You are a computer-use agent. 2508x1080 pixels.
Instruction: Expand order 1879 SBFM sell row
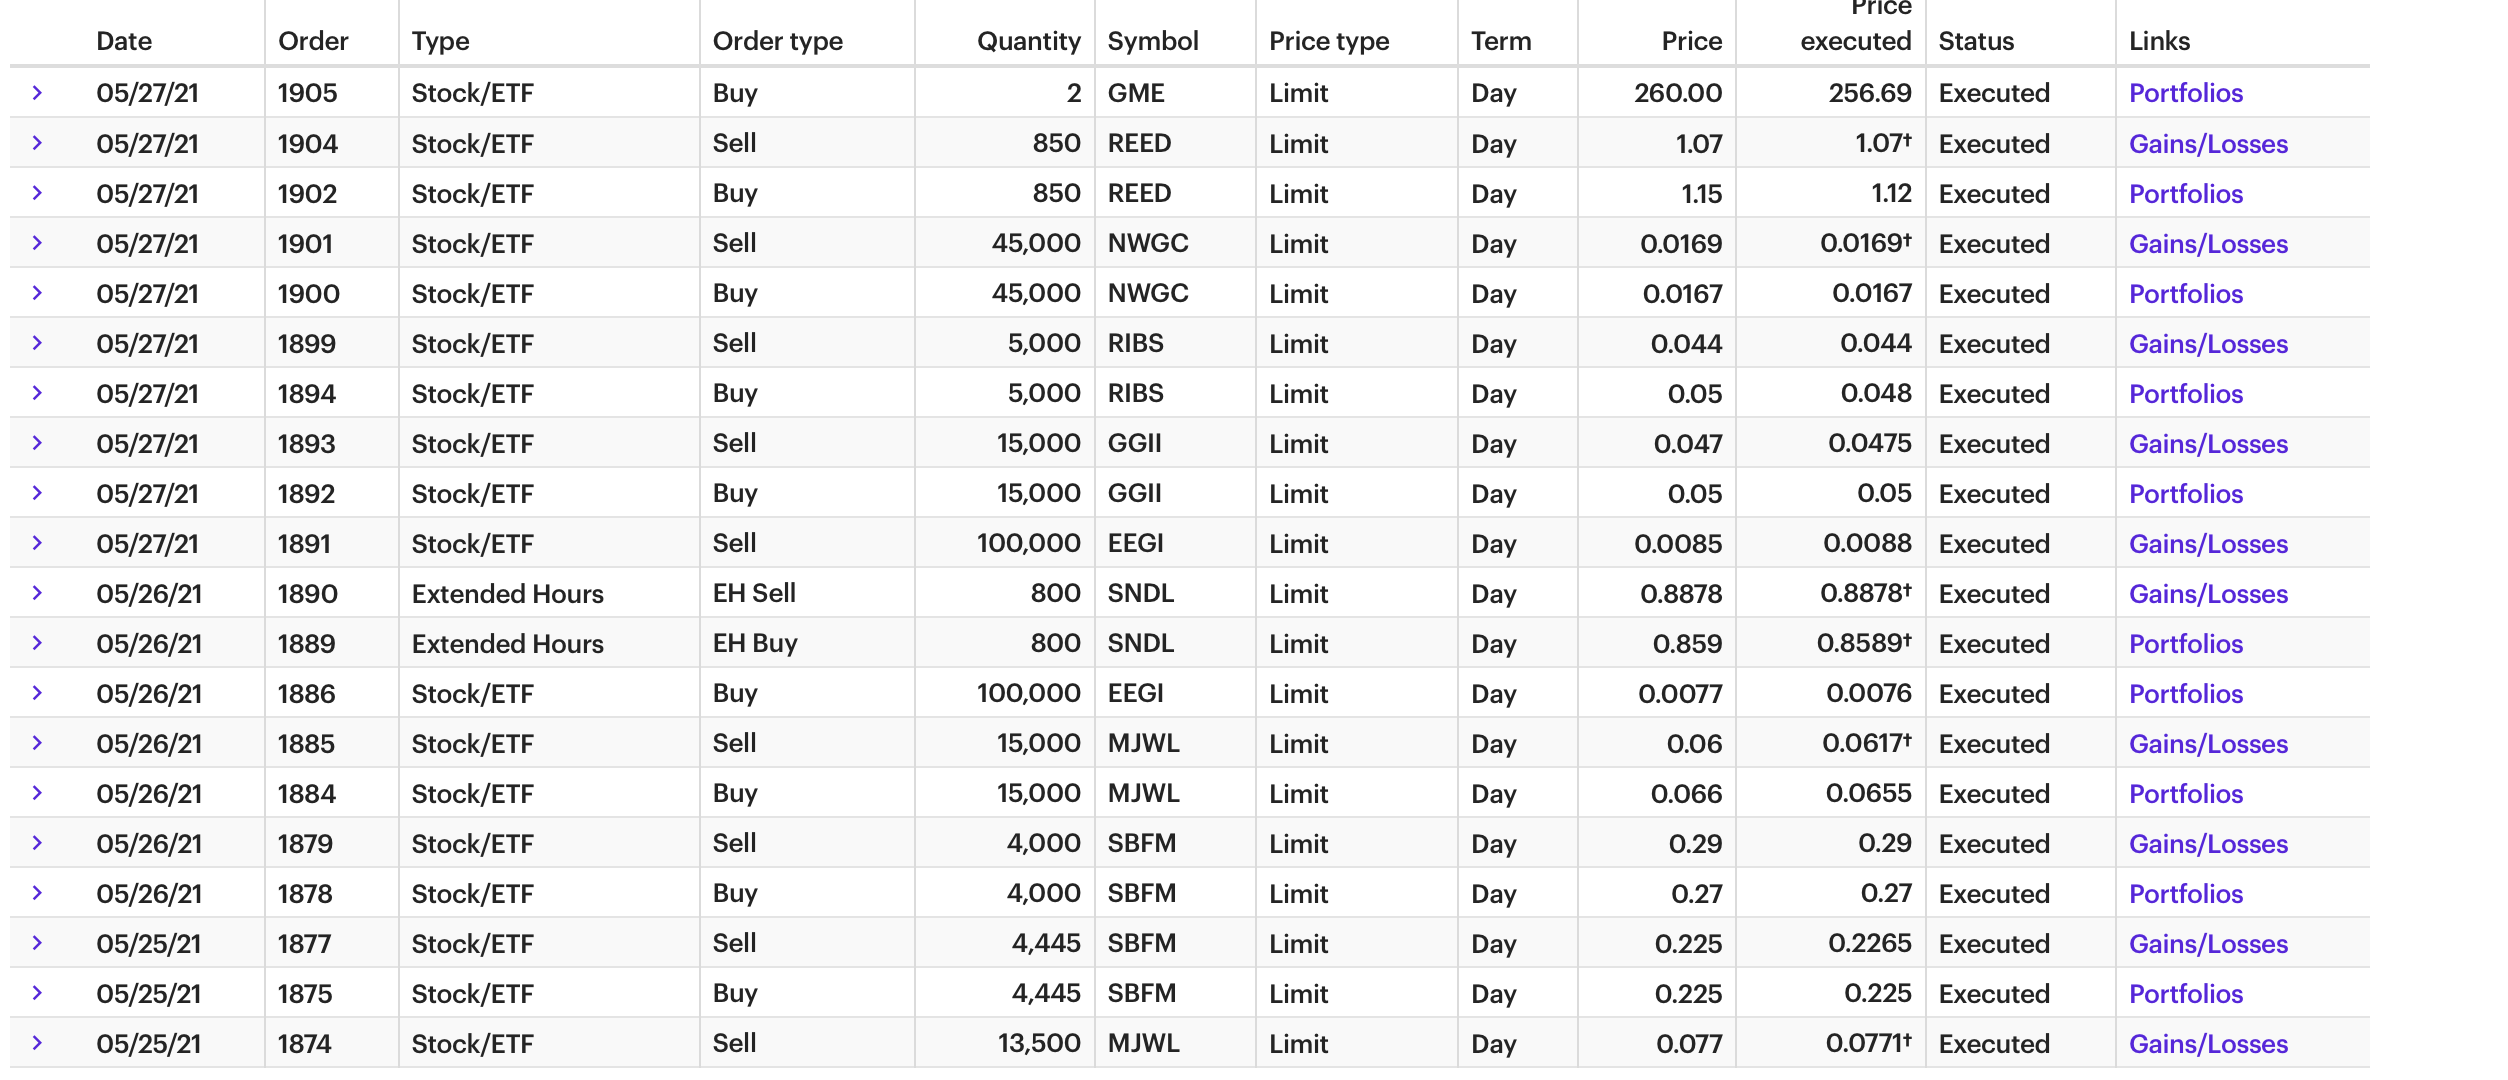tap(37, 843)
